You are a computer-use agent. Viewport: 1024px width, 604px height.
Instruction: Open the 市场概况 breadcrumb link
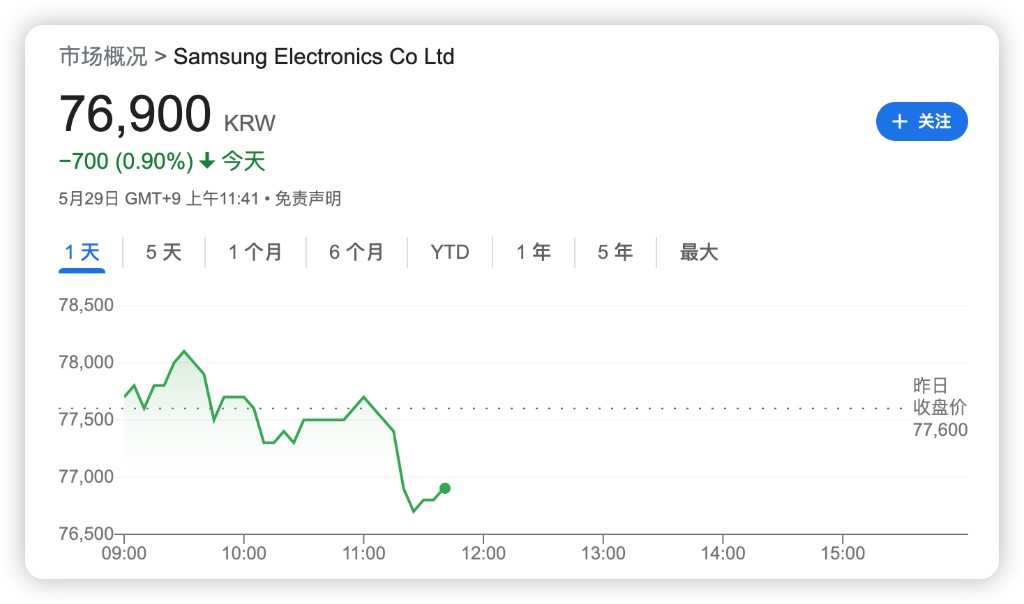102,56
